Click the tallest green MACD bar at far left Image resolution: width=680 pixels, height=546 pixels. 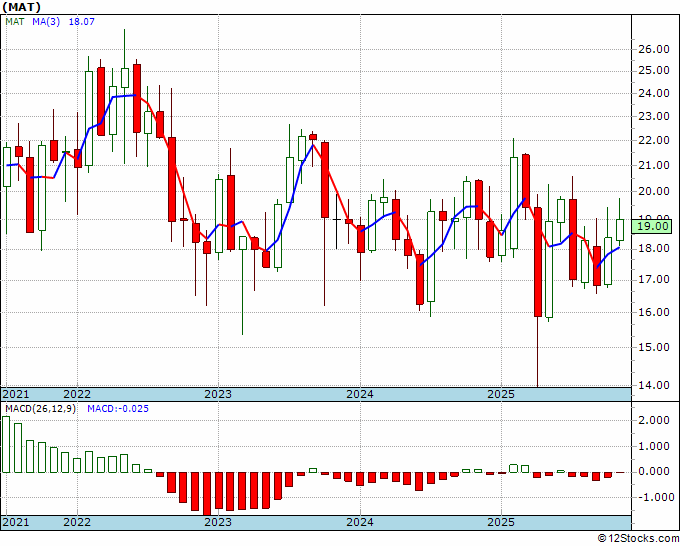(6, 445)
